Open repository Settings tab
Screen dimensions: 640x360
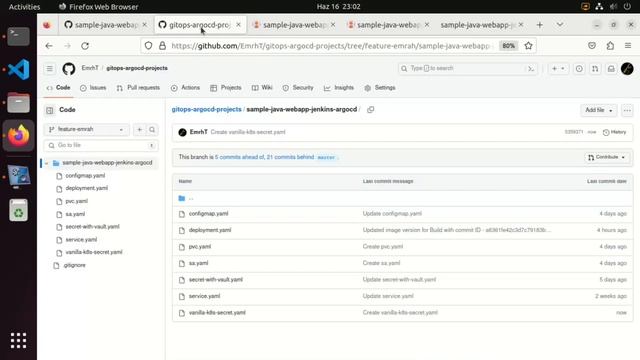point(380,88)
